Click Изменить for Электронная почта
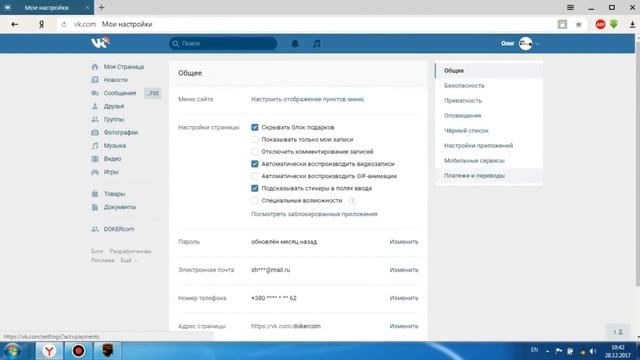This screenshot has height=360, width=640. pyautogui.click(x=404, y=270)
